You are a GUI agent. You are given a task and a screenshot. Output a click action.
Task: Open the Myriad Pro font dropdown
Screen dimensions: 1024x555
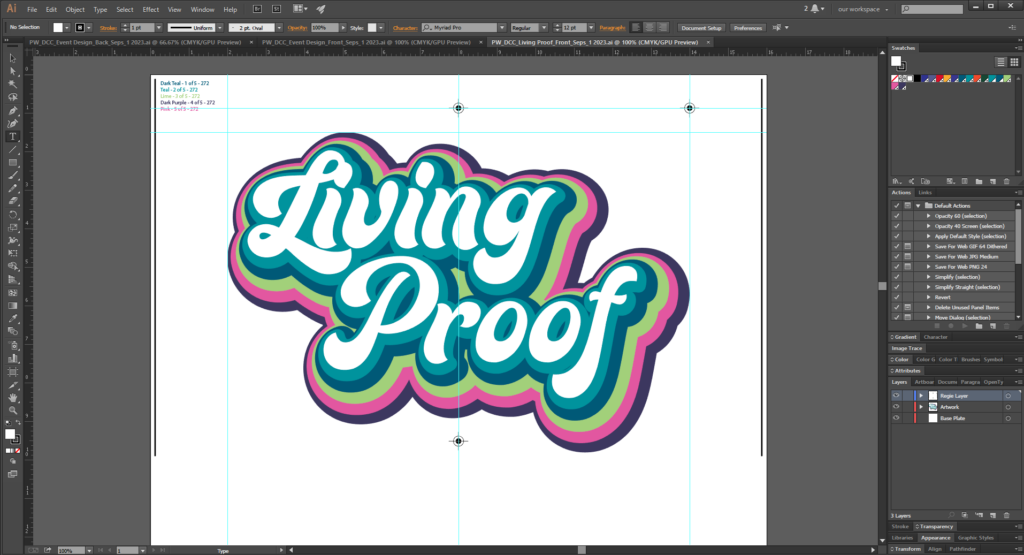pos(502,27)
